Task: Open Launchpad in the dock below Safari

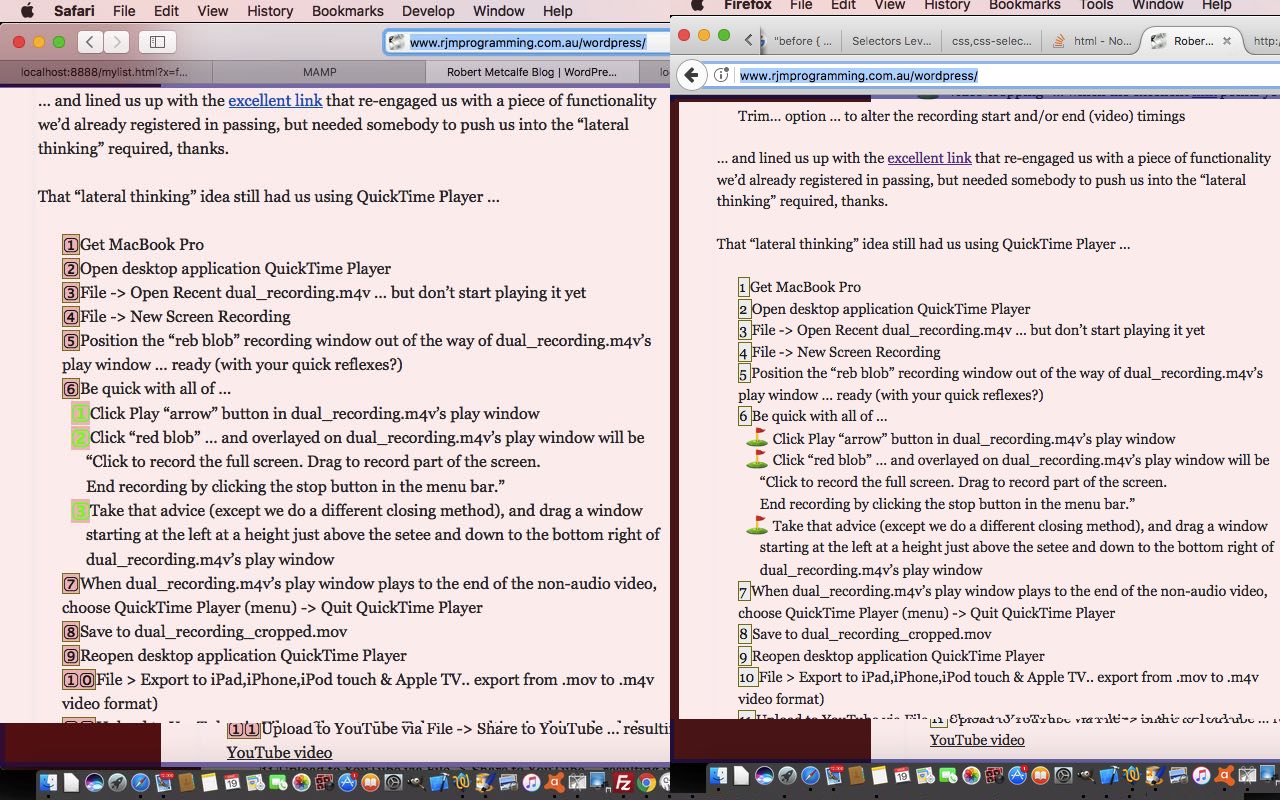Action: pos(117,782)
